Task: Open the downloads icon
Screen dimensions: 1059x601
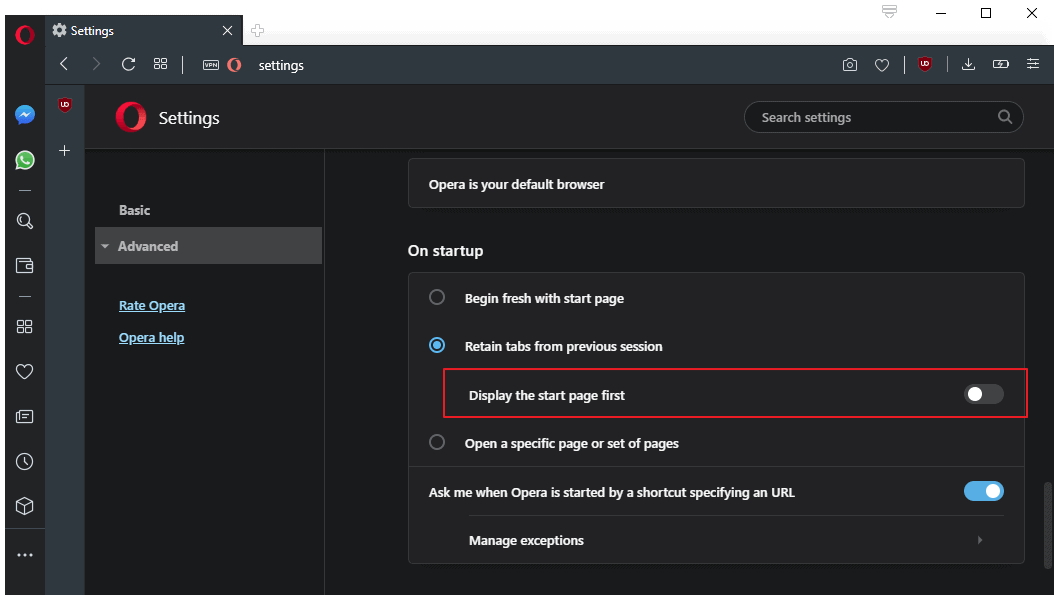Action: click(968, 64)
